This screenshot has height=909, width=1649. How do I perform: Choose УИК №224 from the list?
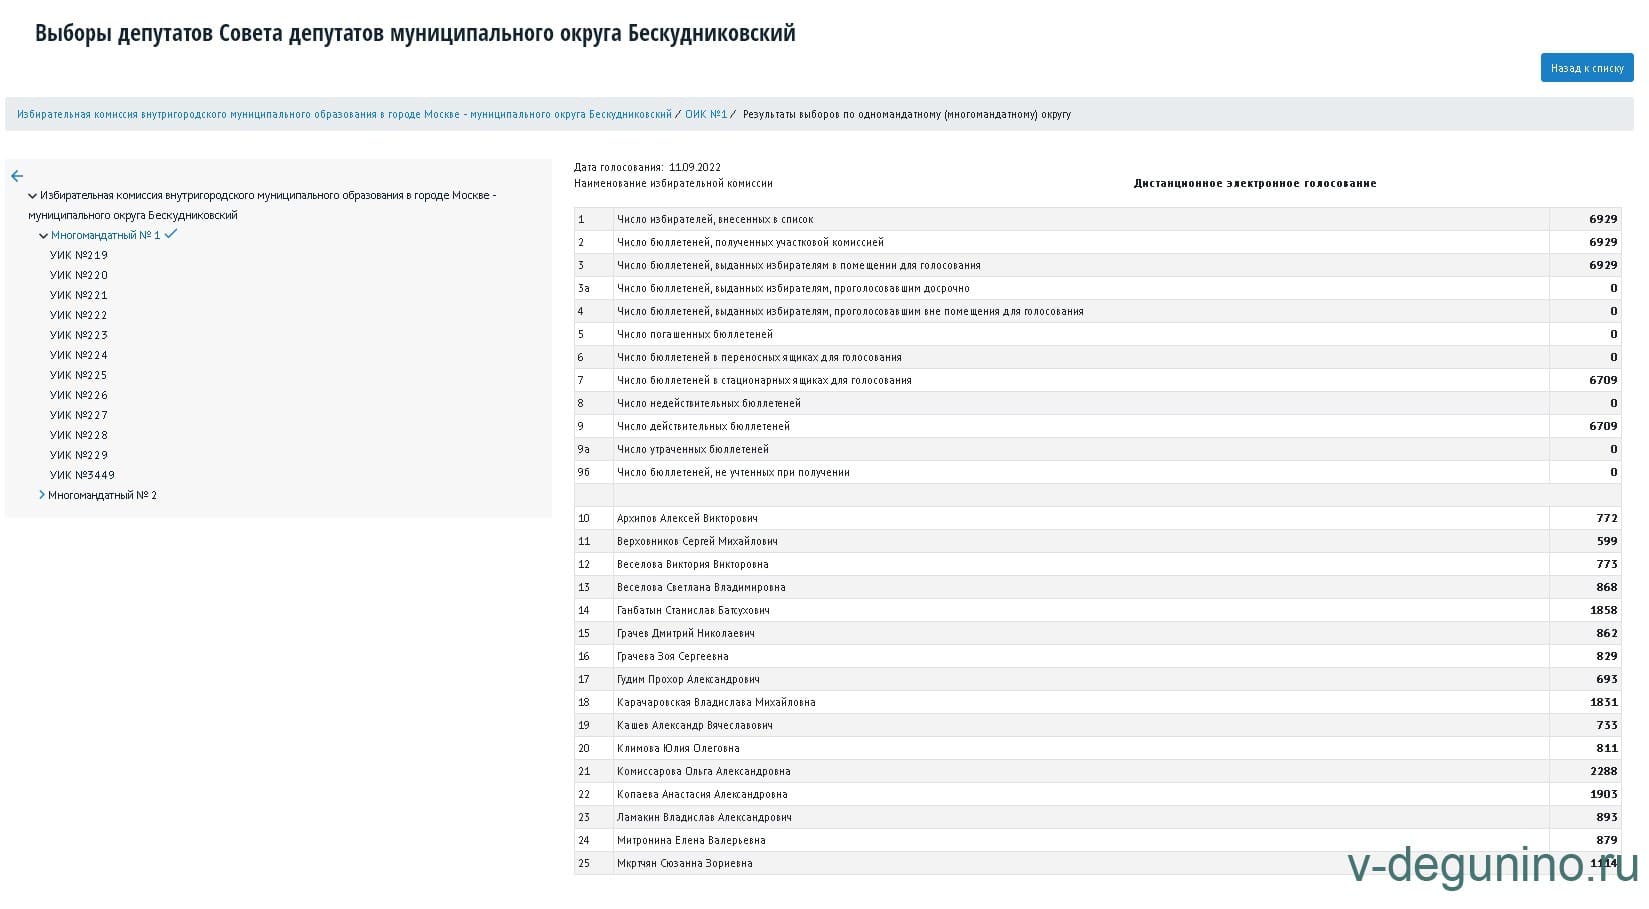pos(79,355)
